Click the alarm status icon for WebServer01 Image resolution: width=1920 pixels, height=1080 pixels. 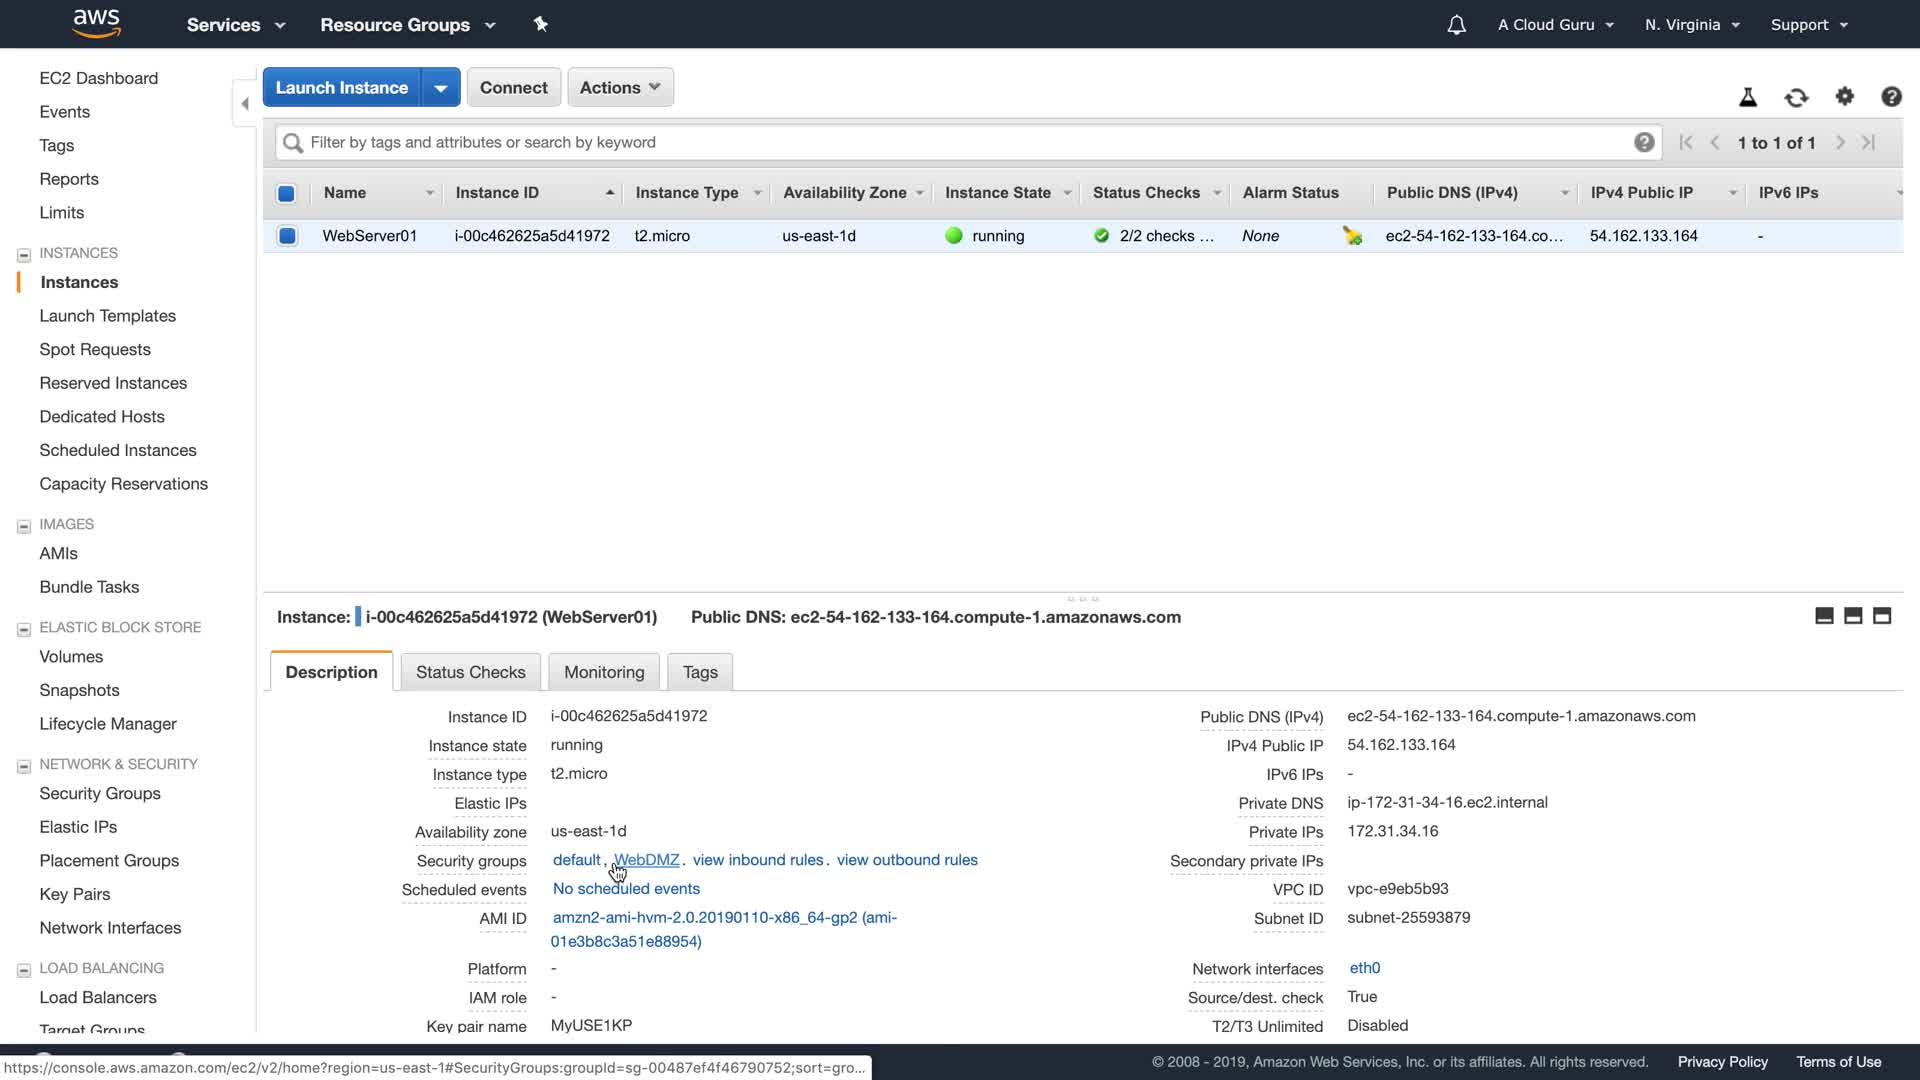(1352, 236)
